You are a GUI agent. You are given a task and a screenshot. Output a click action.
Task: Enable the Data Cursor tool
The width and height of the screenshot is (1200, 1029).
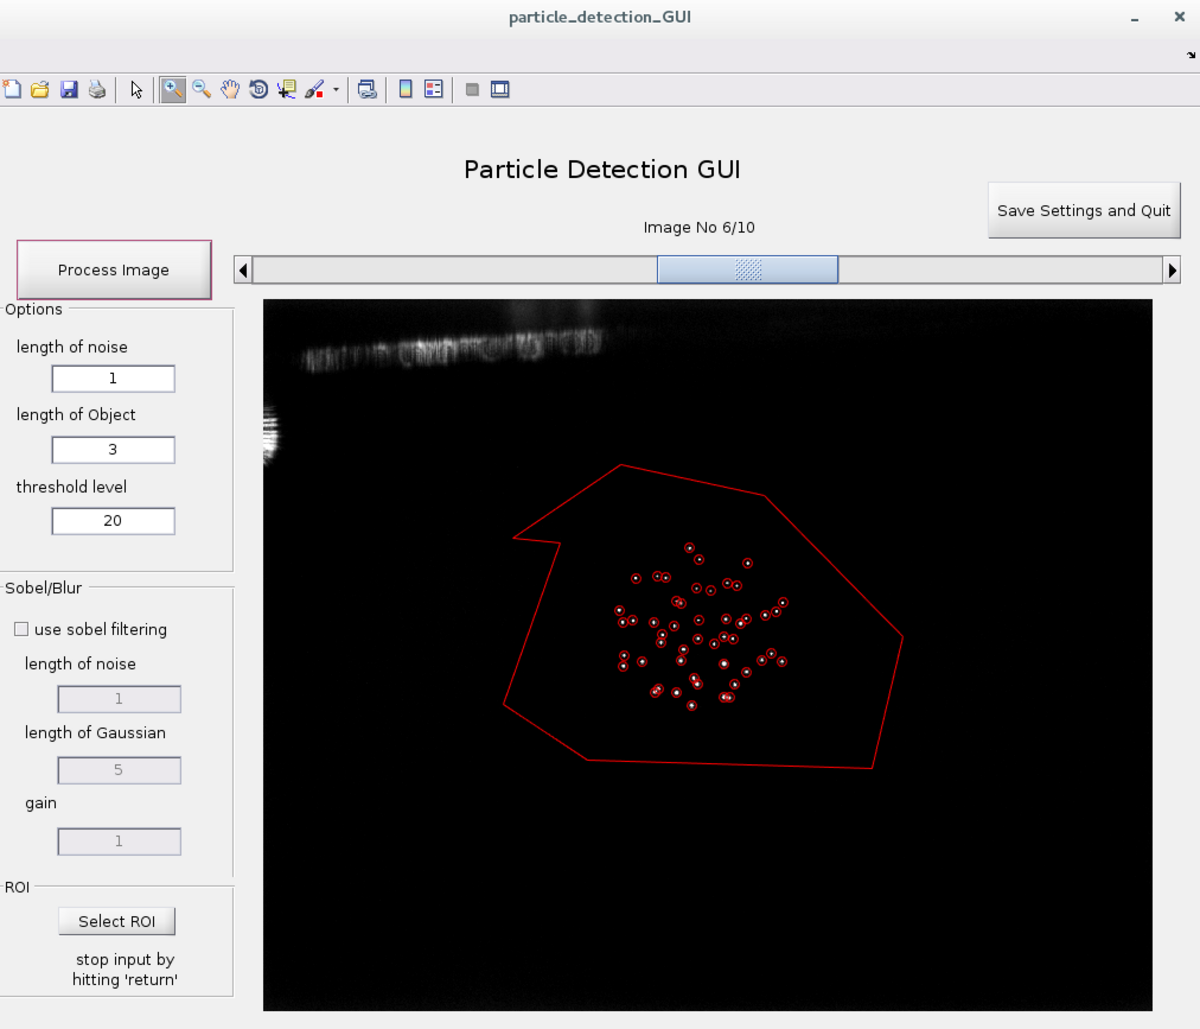pyautogui.click(x=287, y=90)
